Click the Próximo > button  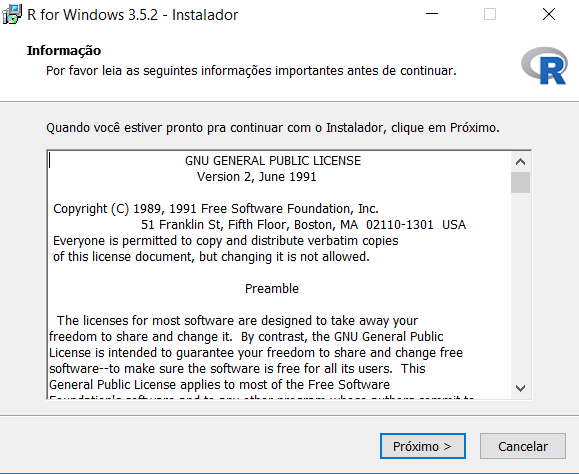point(423,446)
